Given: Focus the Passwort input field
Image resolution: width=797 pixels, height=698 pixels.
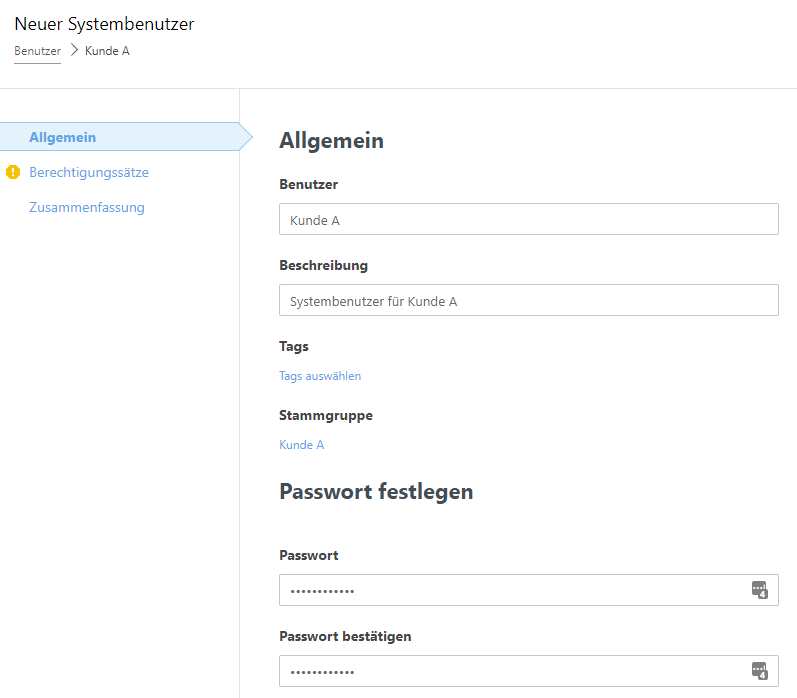Looking at the screenshot, I should pos(510,590).
